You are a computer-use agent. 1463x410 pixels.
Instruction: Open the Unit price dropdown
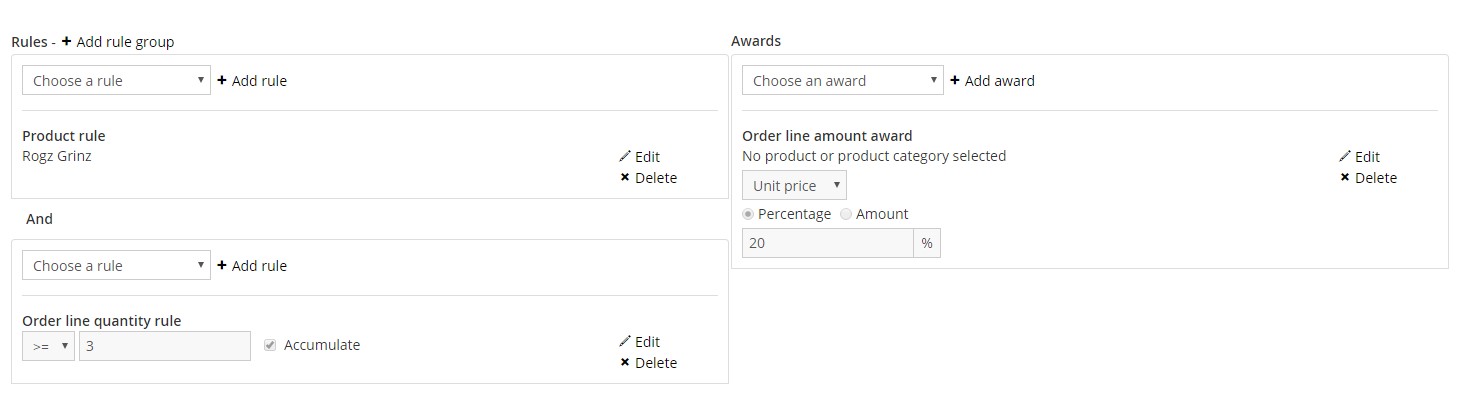794,186
